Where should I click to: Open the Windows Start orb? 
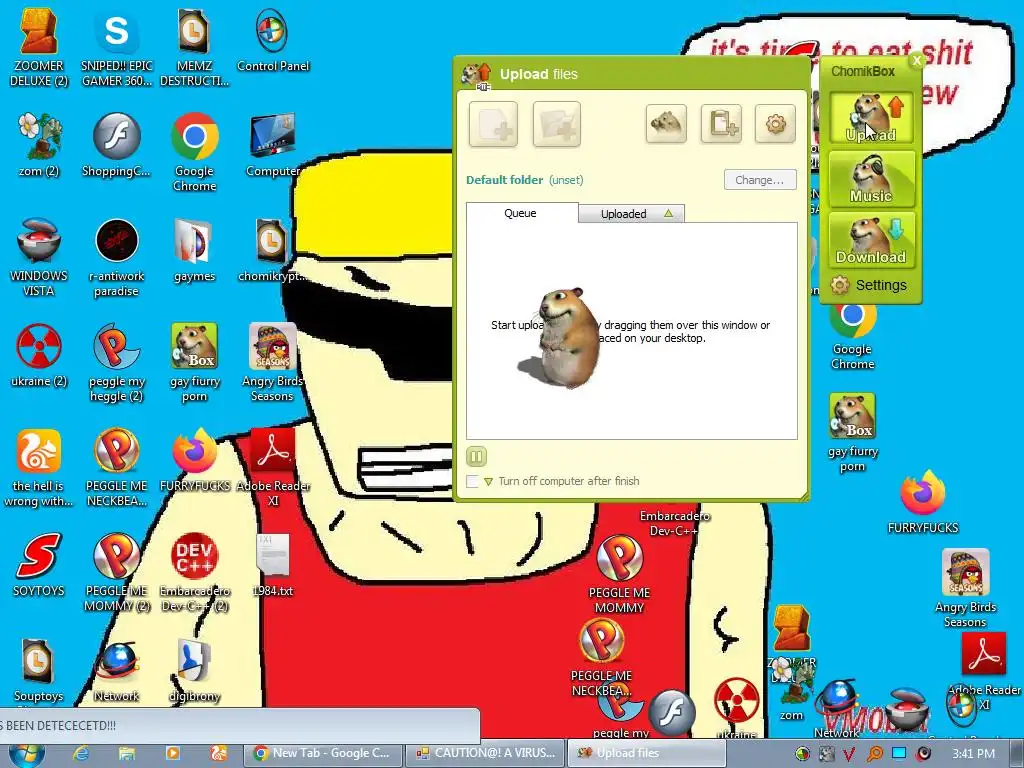(x=27, y=754)
